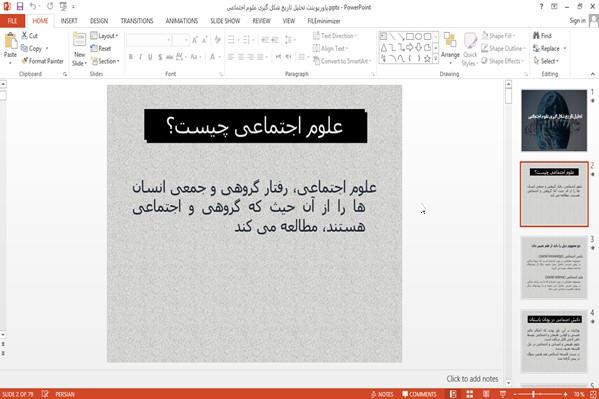This screenshot has width=599, height=399.
Task: Open Align Text dropdown
Action: 330,49
